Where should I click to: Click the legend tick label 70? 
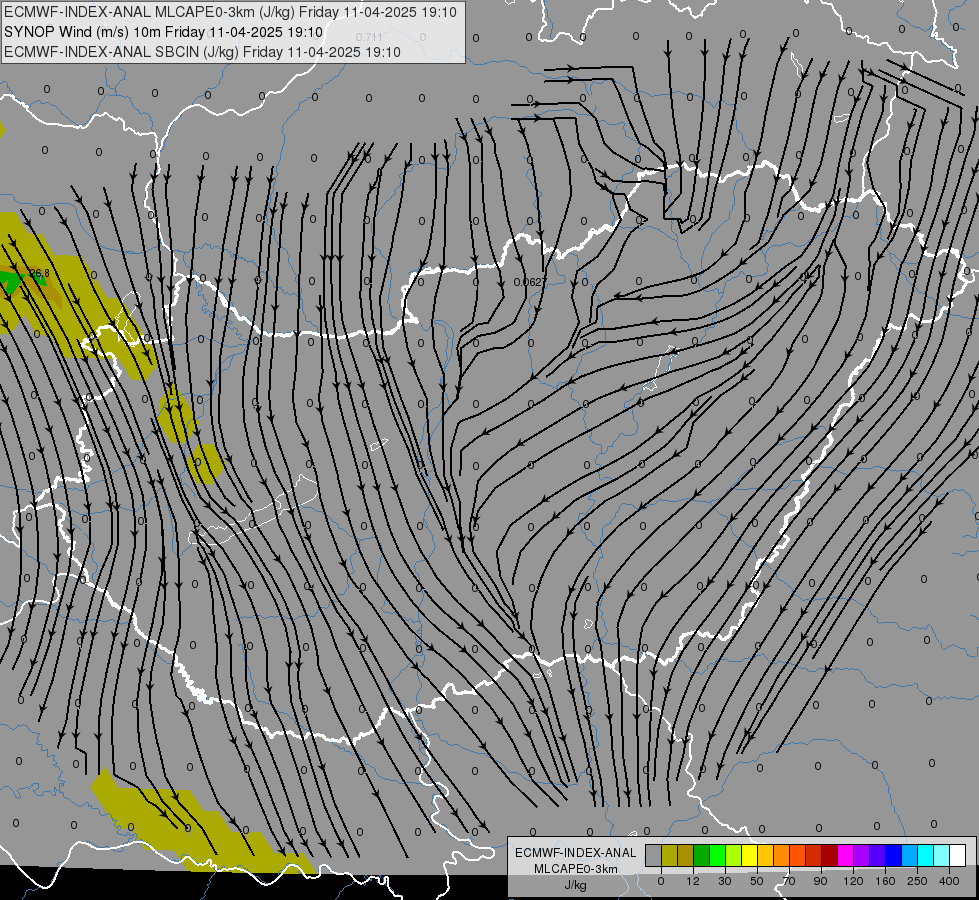(789, 881)
